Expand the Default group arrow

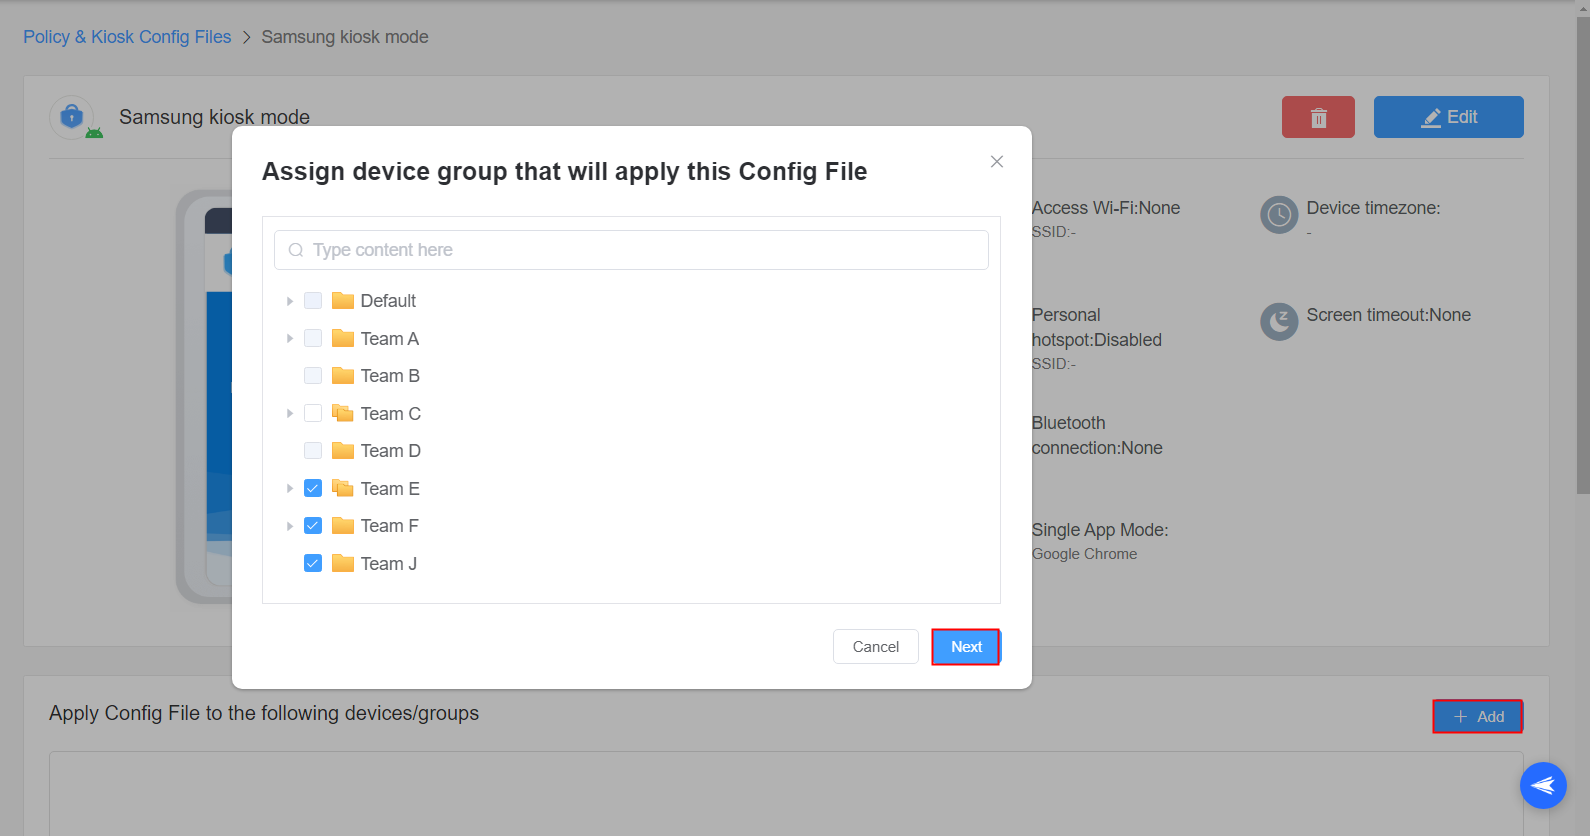(289, 300)
